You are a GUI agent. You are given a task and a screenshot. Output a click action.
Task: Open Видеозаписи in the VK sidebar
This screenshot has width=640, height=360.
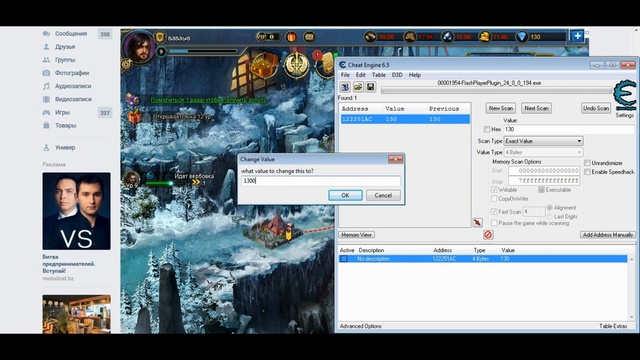(x=73, y=99)
